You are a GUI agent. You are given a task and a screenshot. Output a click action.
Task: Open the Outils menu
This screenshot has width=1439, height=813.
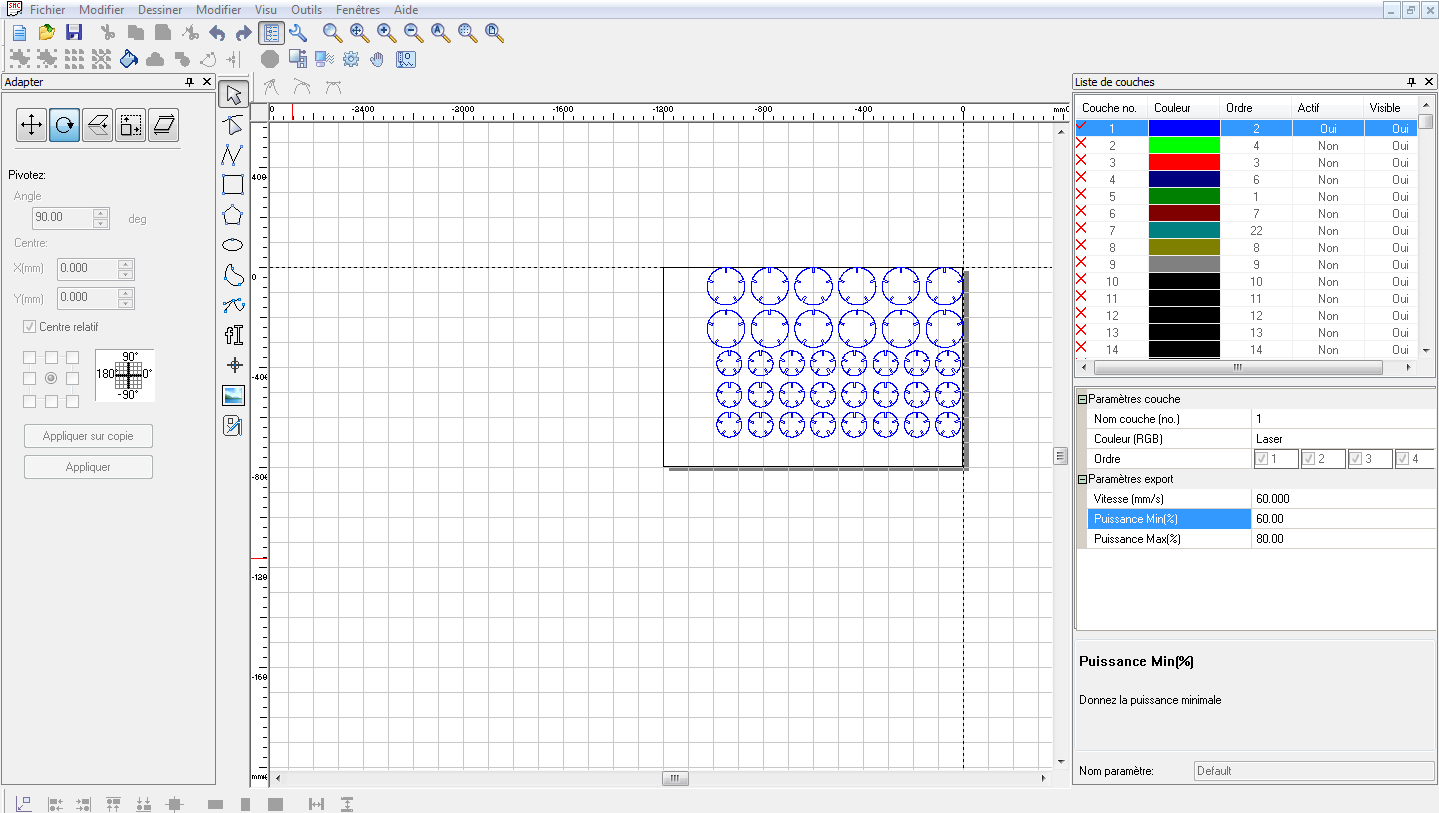[x=307, y=10]
